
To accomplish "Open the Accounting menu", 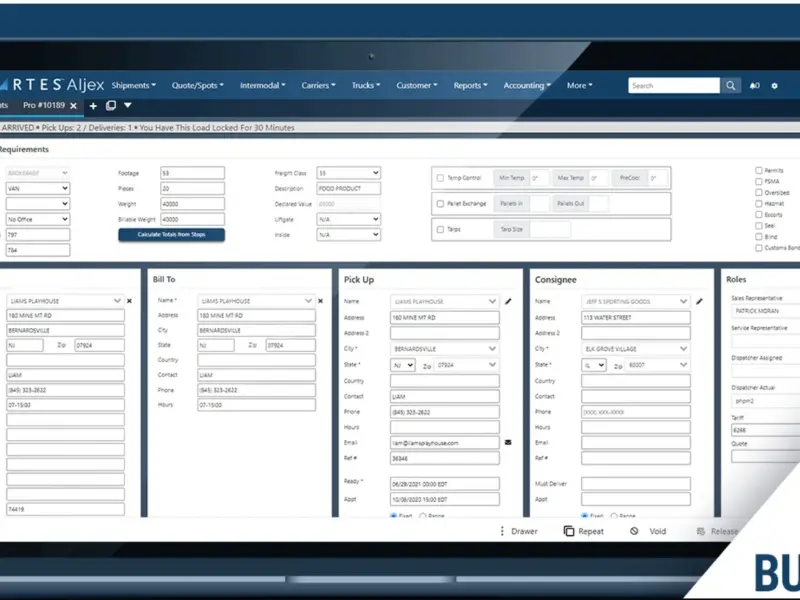I will pos(527,85).
